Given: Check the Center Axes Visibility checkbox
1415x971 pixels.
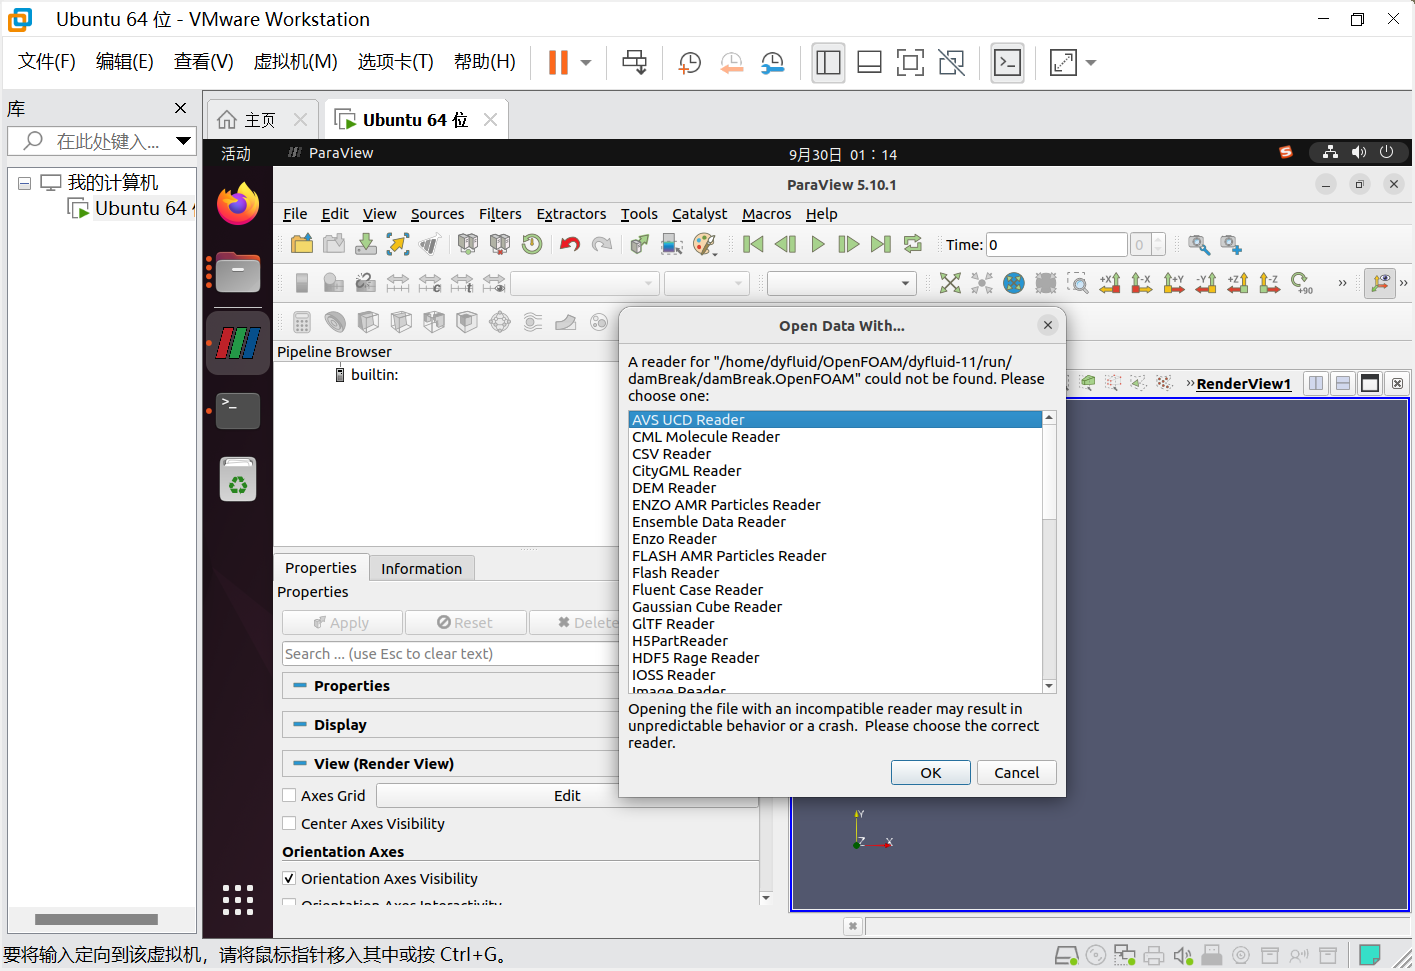Looking at the screenshot, I should (289, 823).
